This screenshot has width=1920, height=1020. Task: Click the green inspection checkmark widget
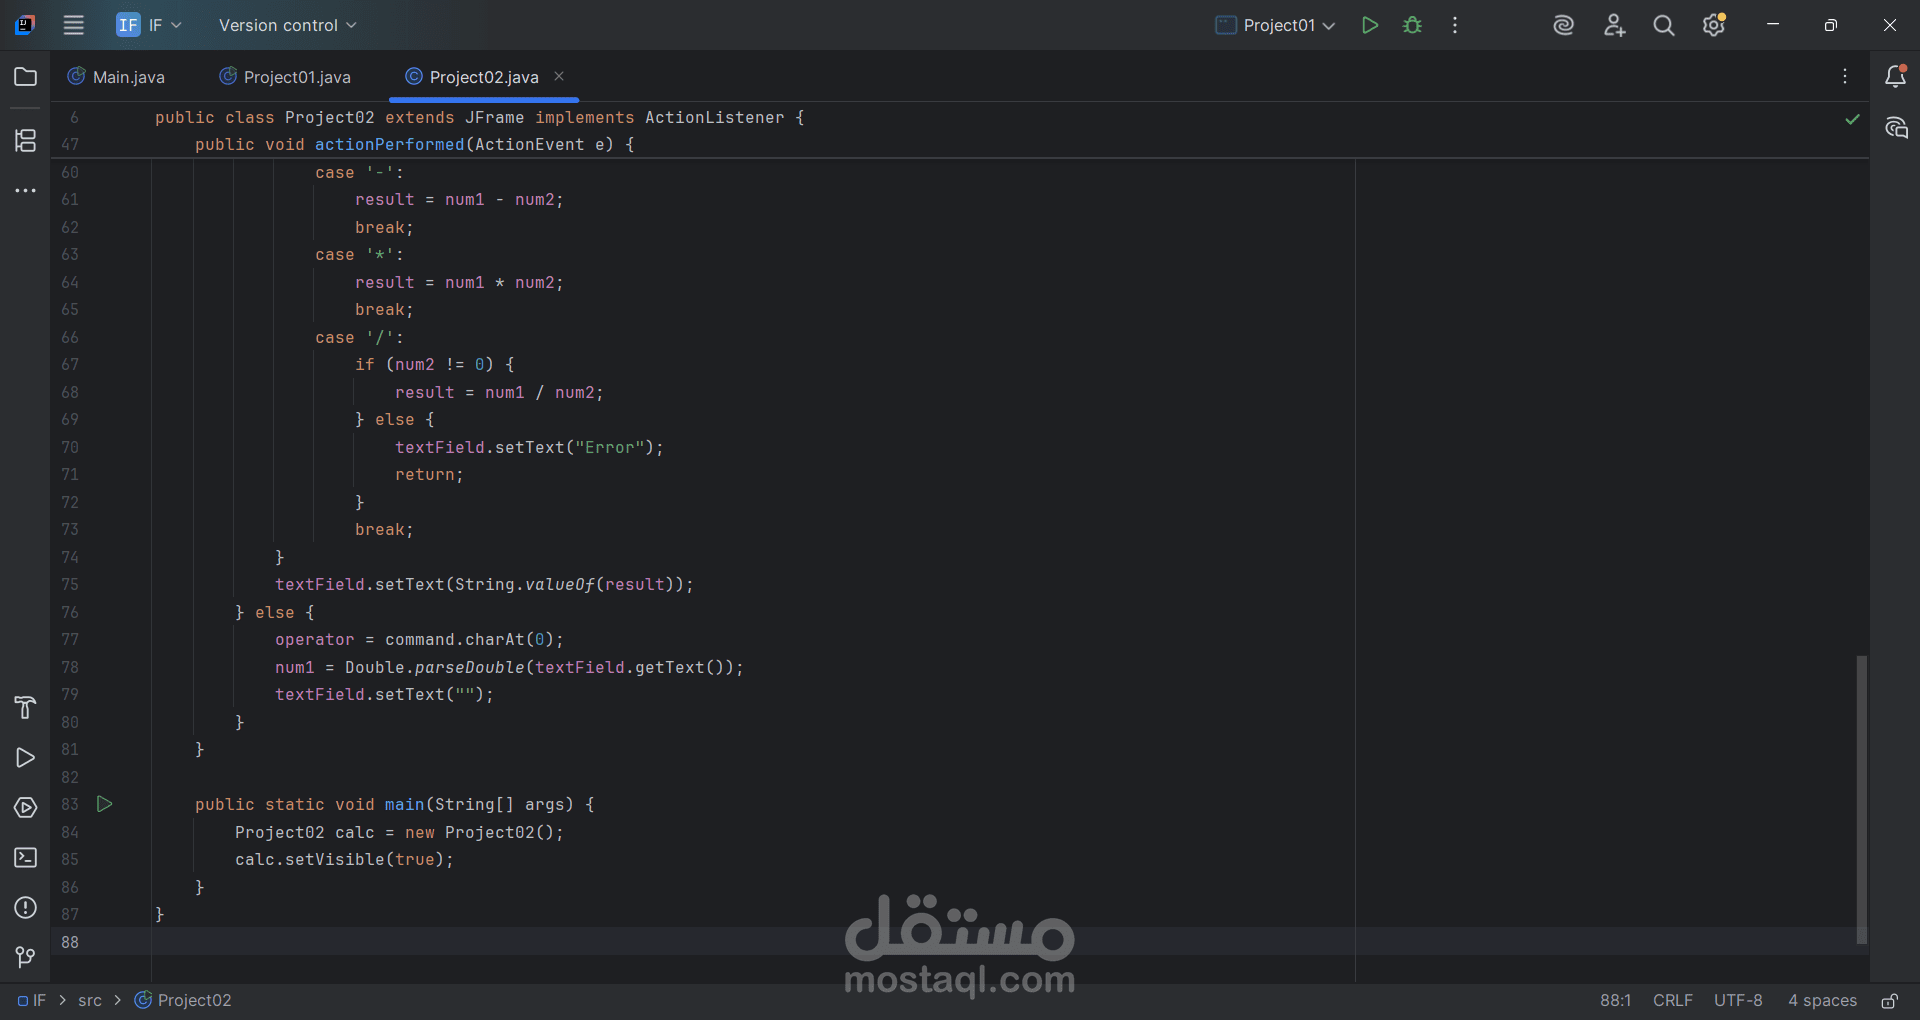(1852, 119)
